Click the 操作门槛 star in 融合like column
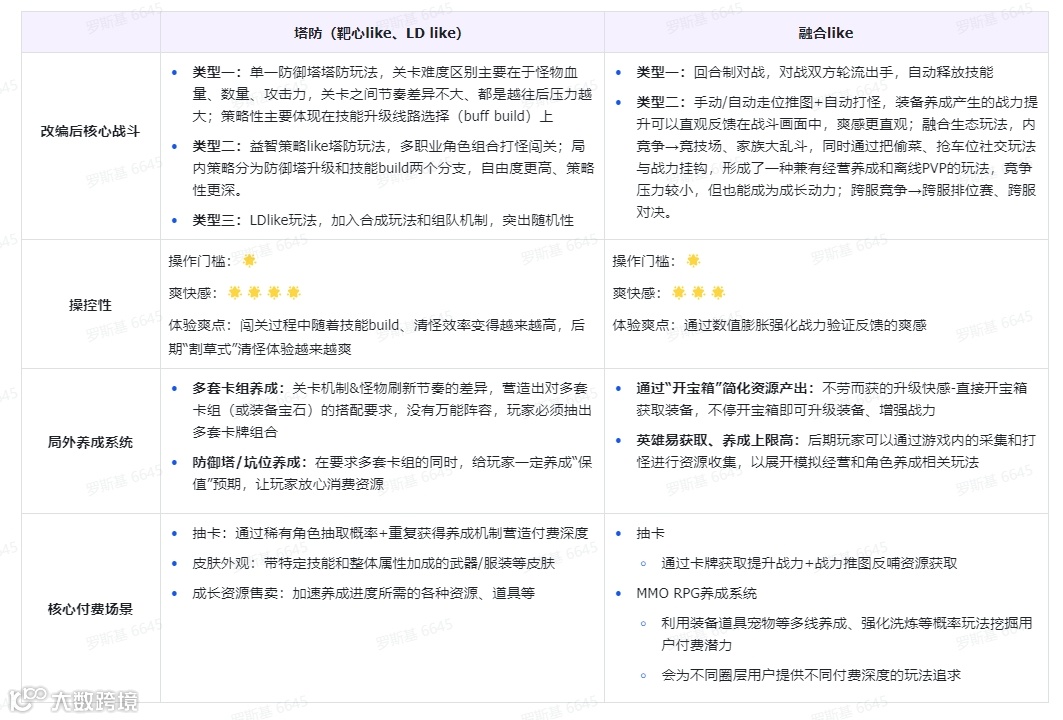Viewport: 1063px width, 720px height. tap(693, 260)
